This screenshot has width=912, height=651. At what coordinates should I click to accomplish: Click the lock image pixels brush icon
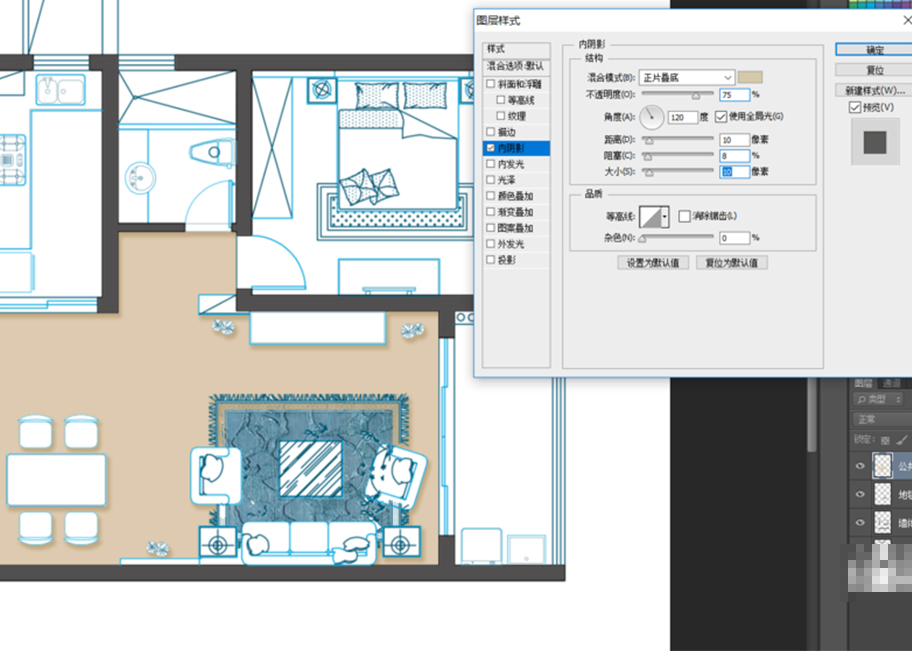click(x=902, y=440)
